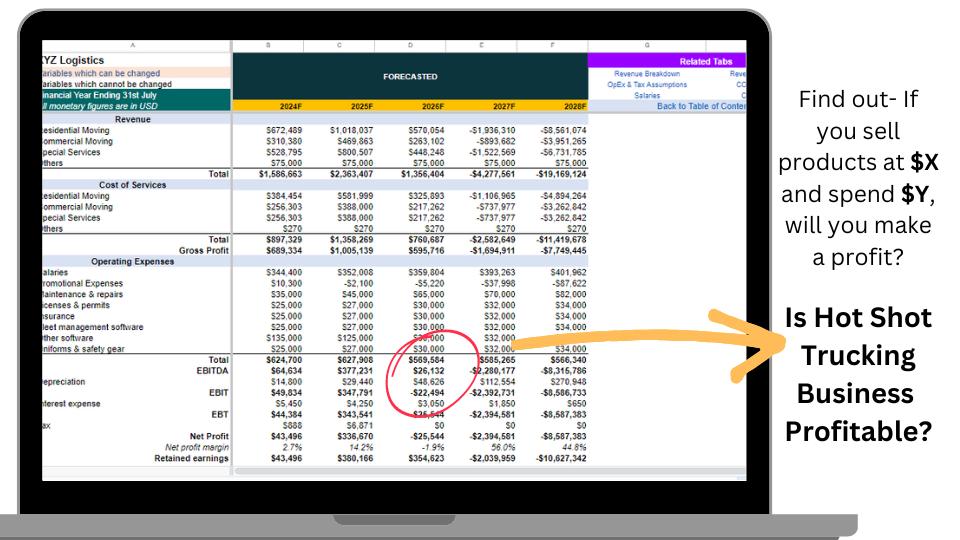Screen dimensions: 960x540
Task: Click Maintenance & repairs value $45,000
Action: (357, 294)
